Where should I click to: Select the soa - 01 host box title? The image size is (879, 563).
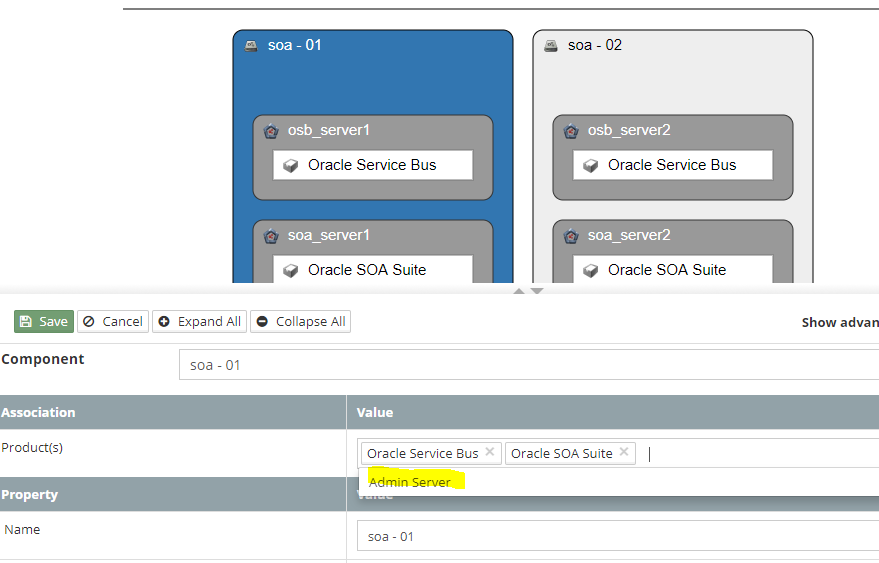295,45
